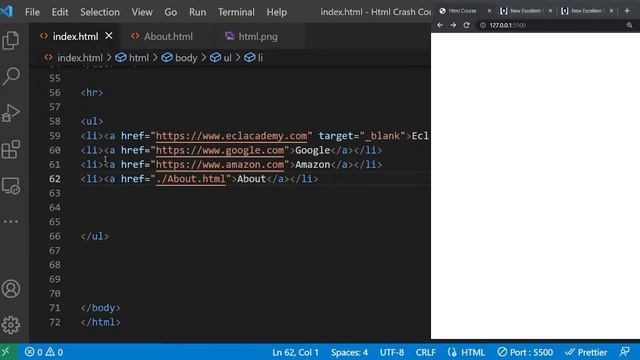640x360 pixels.
Task: Click the google.com href link in code
Action: [x=220, y=150]
